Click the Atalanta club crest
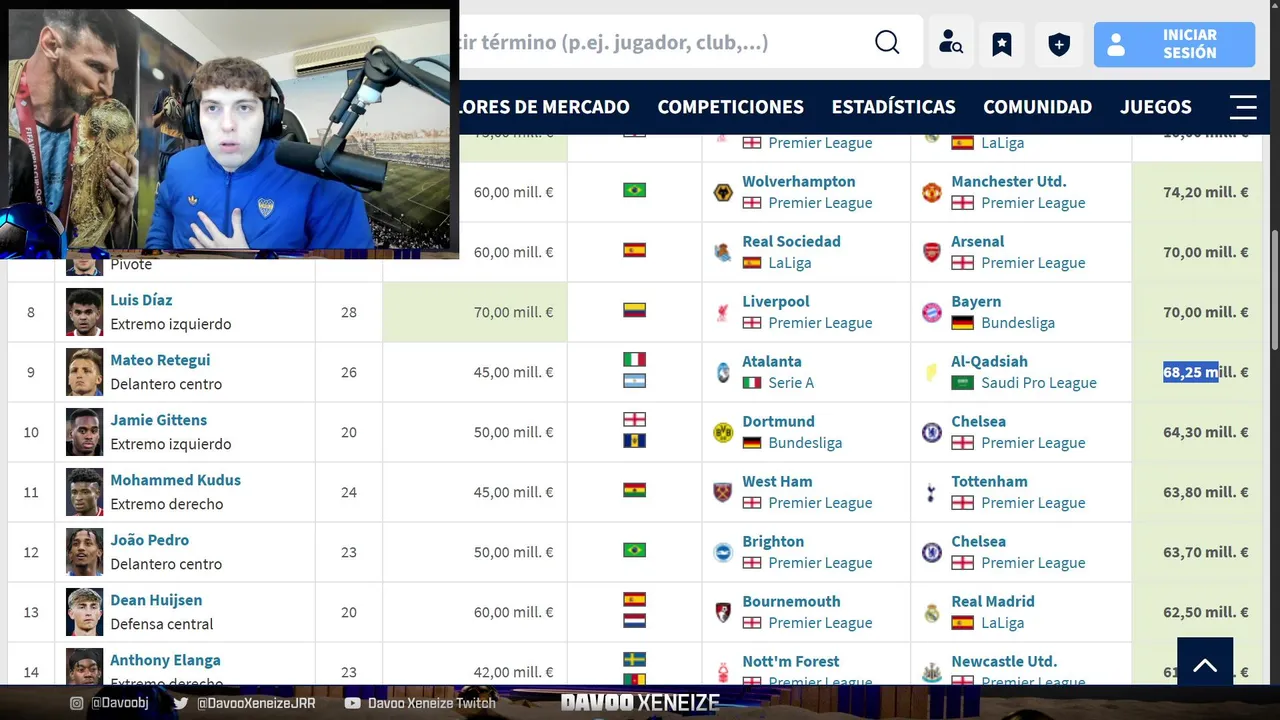This screenshot has width=1280, height=720. pos(723,372)
